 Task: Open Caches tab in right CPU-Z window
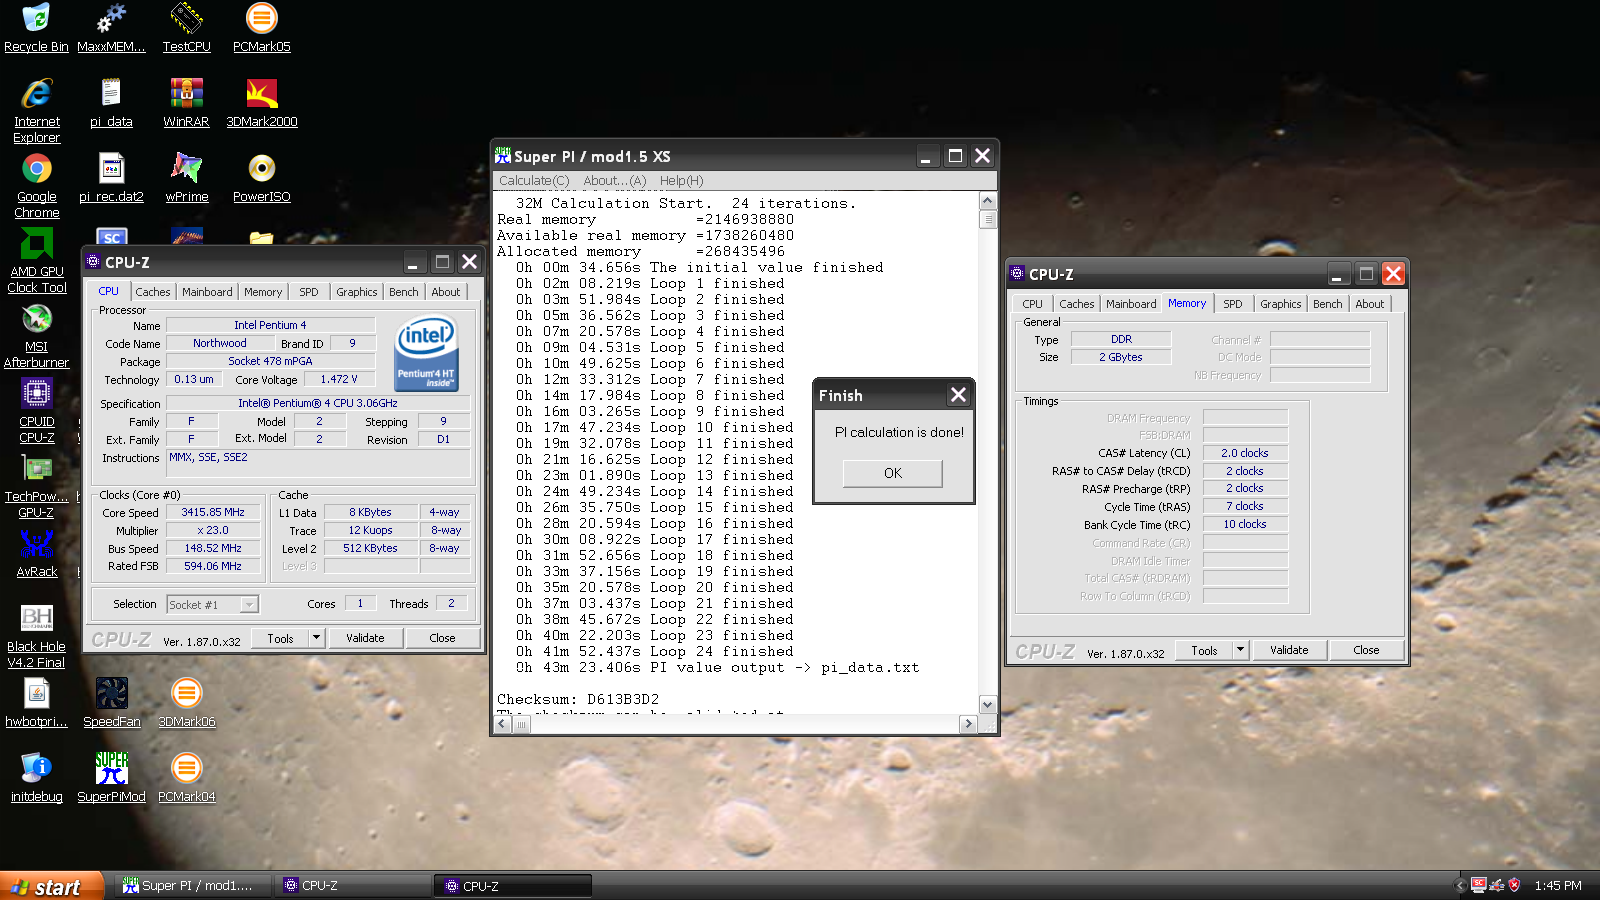coord(1077,304)
